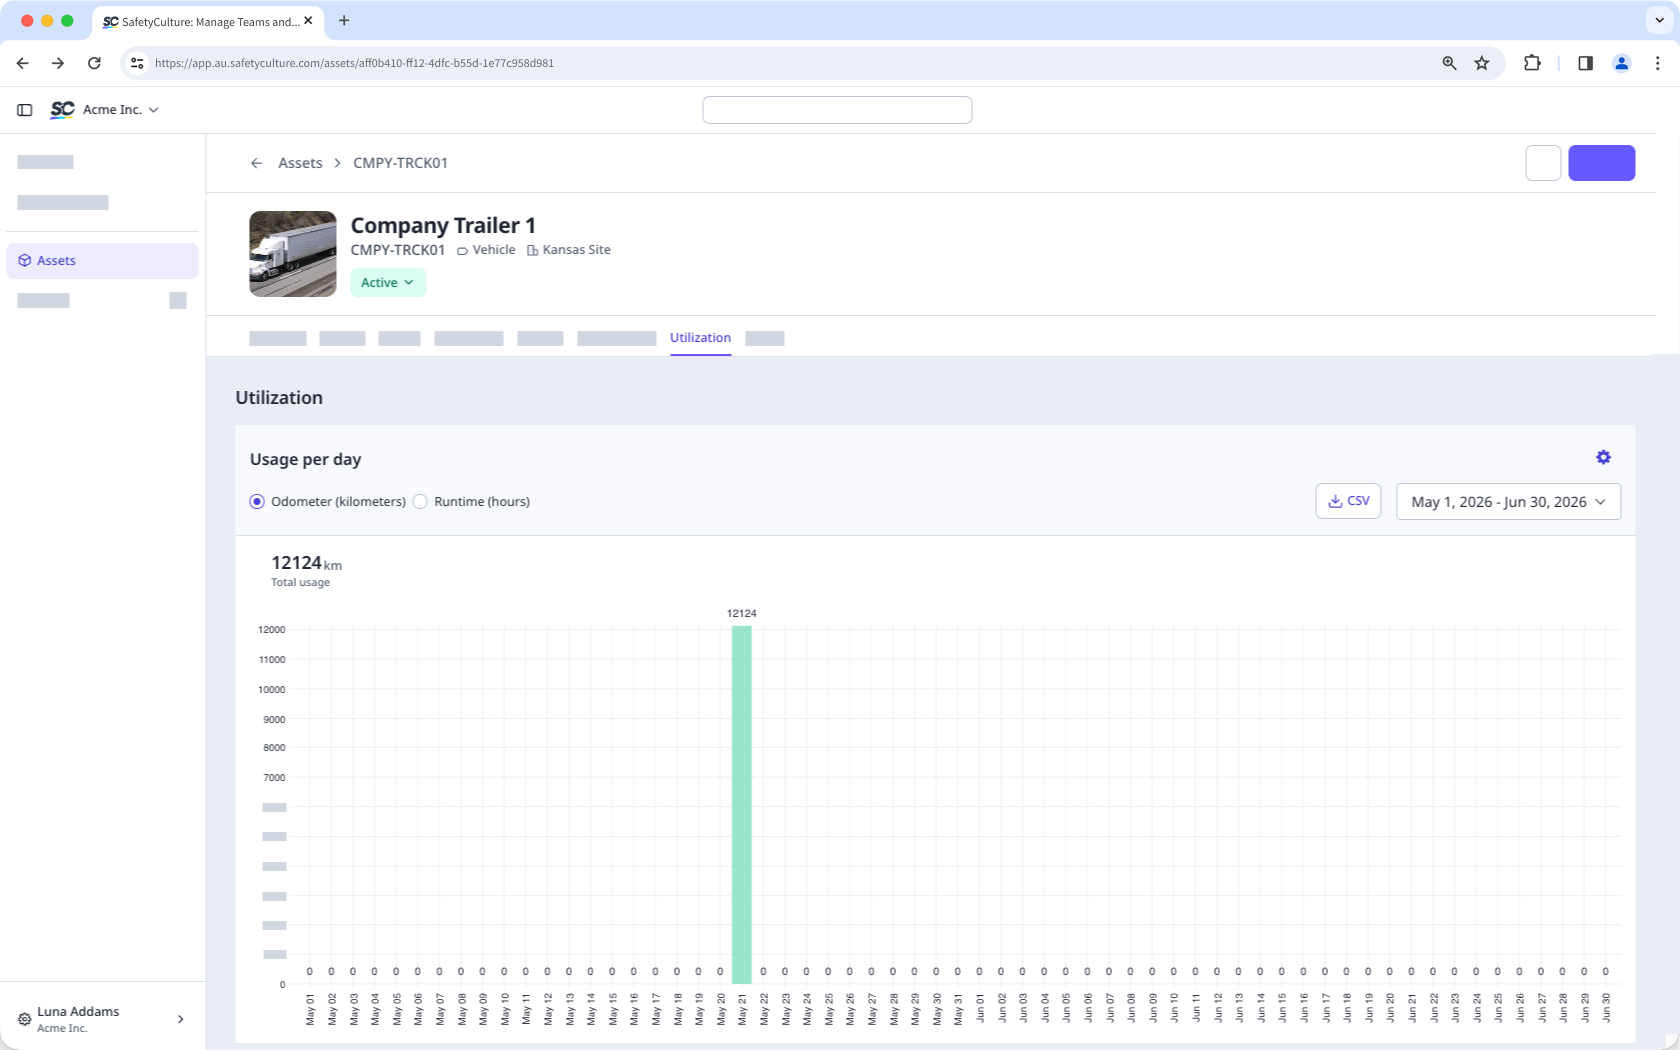Close the SafetyCulture browser tab
1680x1050 pixels.
coord(308,20)
